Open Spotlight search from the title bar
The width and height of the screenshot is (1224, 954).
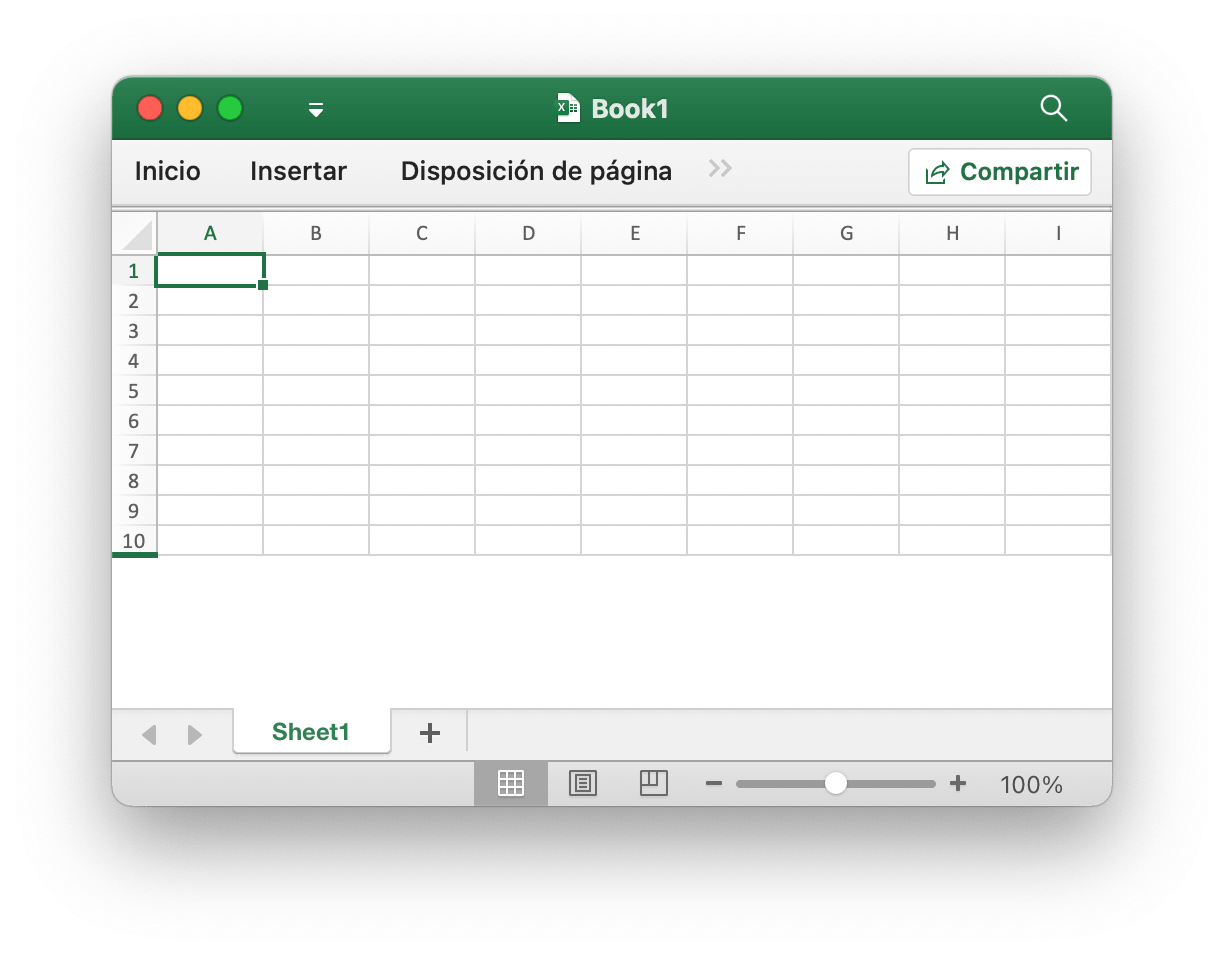pyautogui.click(x=1053, y=109)
